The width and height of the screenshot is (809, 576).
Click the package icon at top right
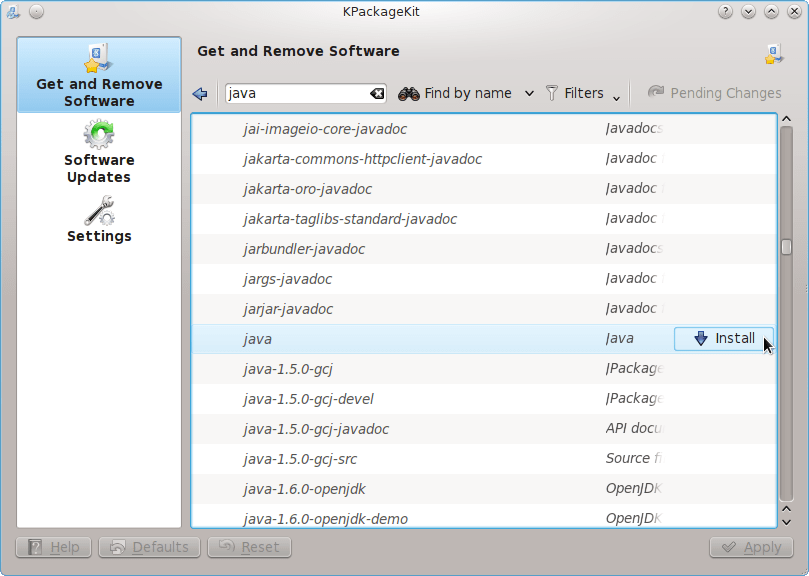click(x=774, y=54)
